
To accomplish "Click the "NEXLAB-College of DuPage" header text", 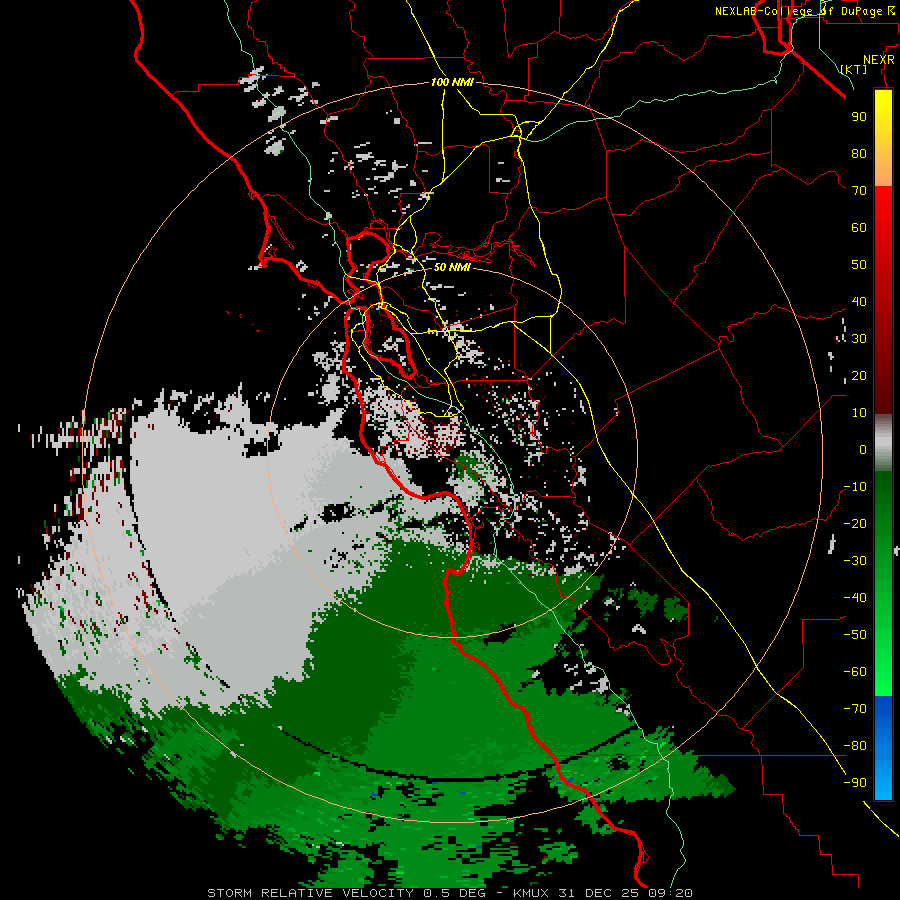I will click(x=798, y=11).
